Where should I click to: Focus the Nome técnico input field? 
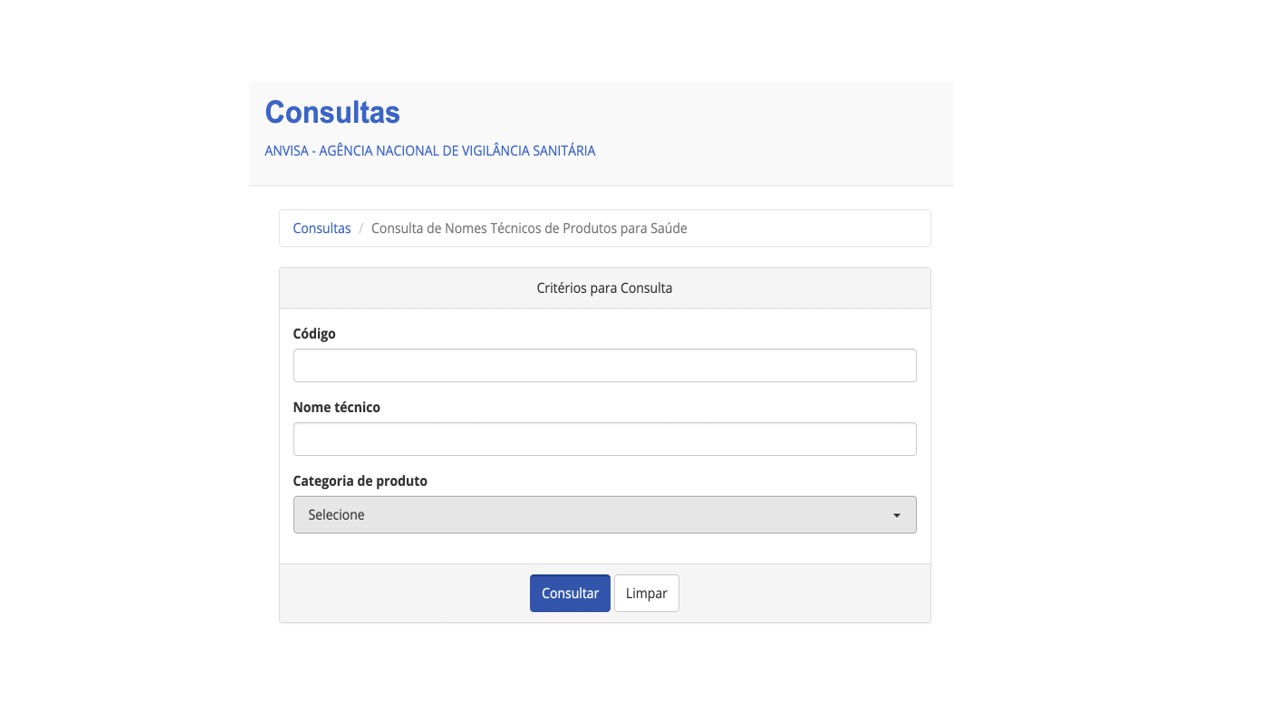(604, 439)
